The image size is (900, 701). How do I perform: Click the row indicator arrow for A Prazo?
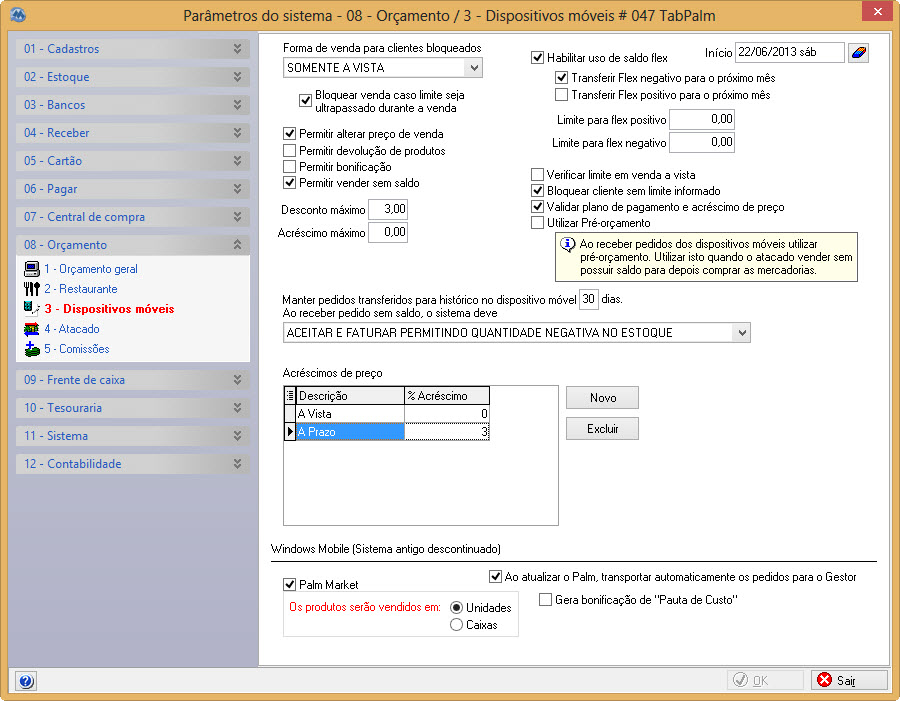click(x=290, y=431)
